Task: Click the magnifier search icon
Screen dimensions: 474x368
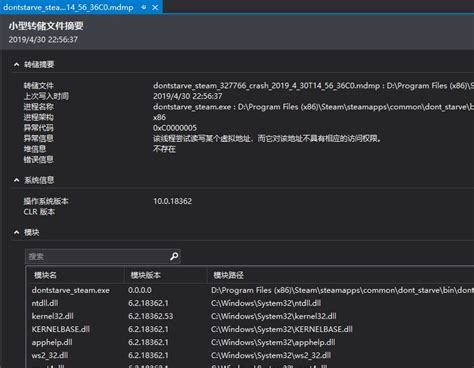Action: [x=174, y=256]
